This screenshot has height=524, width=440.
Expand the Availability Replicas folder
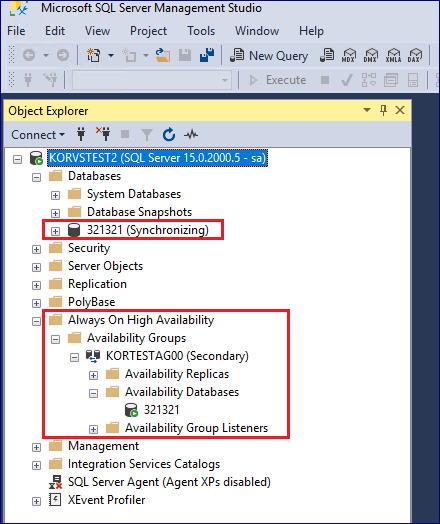coord(94,376)
